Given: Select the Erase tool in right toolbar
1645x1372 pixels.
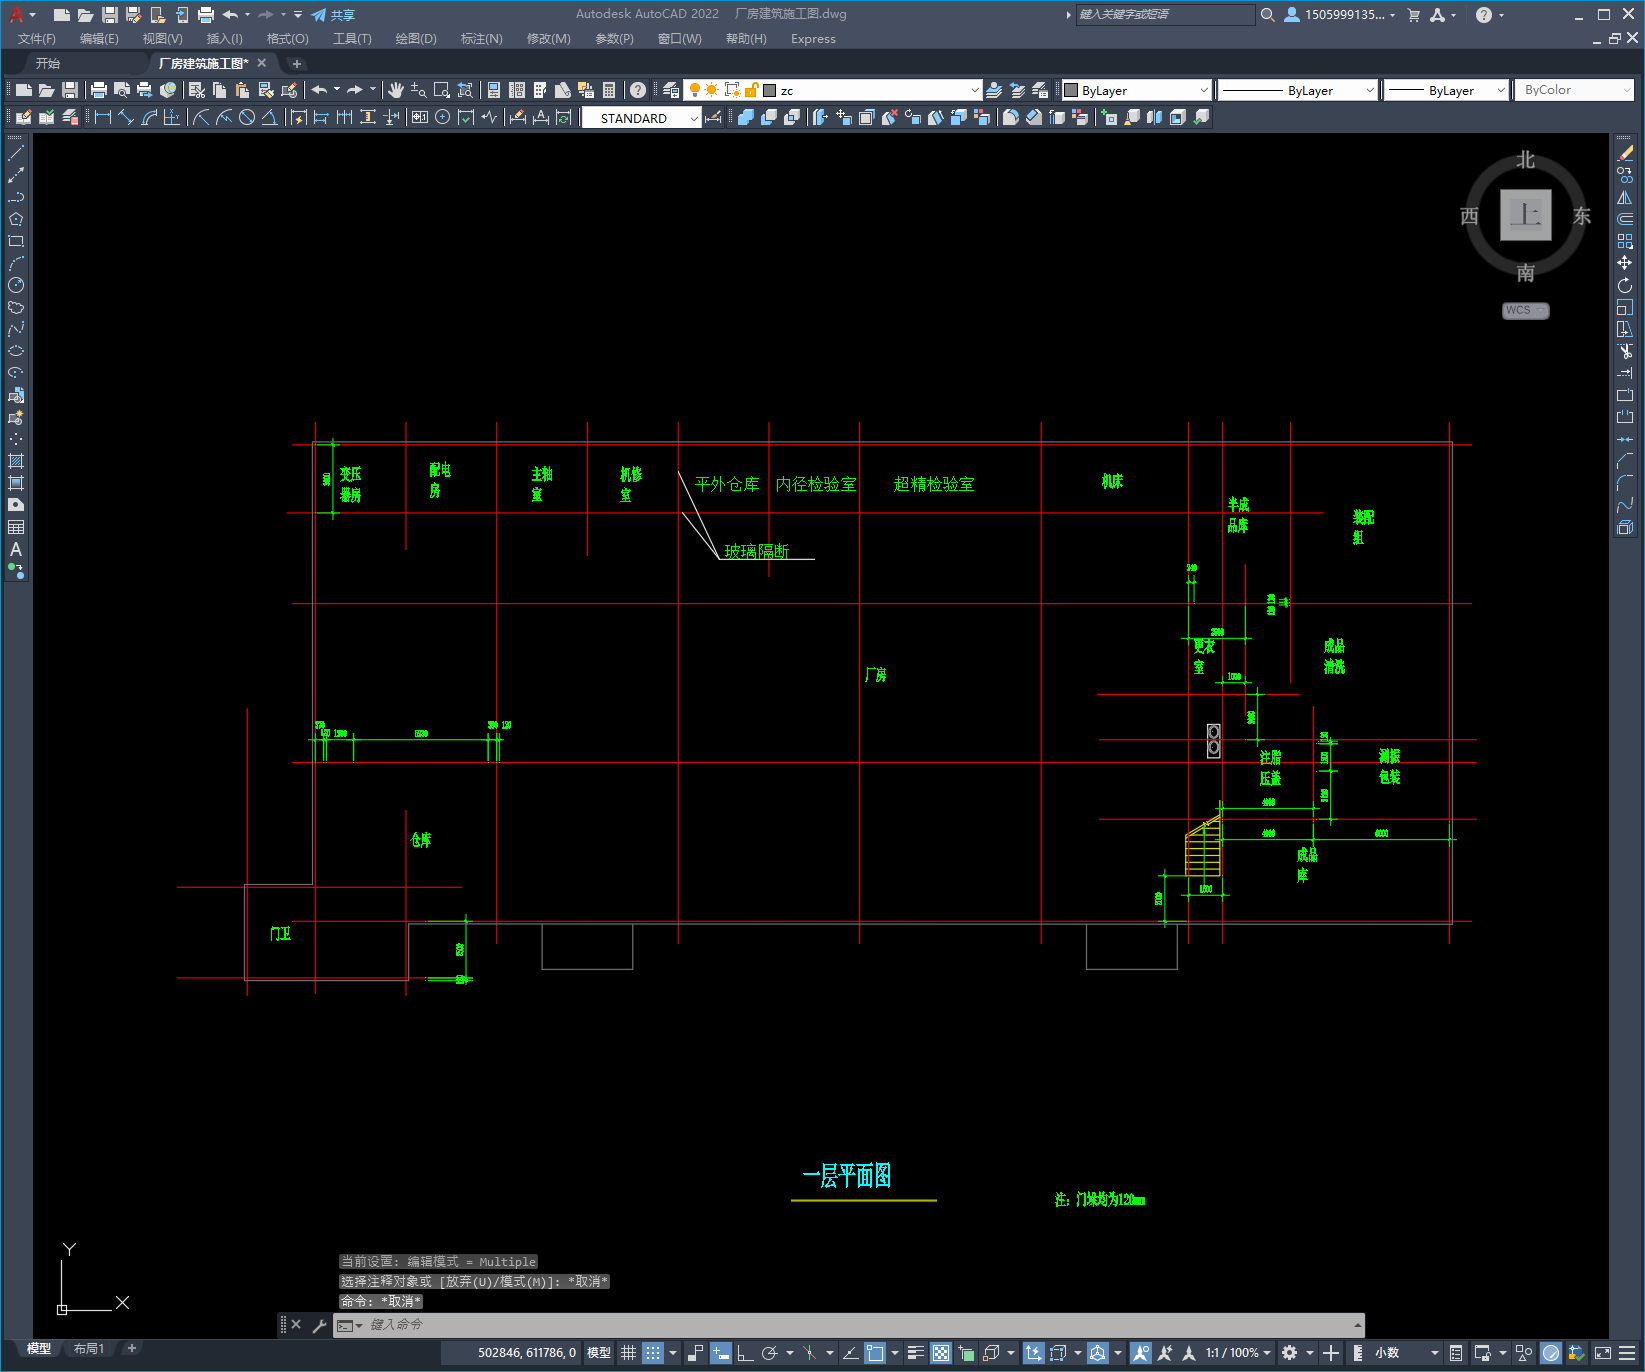Looking at the screenshot, I should (1625, 153).
